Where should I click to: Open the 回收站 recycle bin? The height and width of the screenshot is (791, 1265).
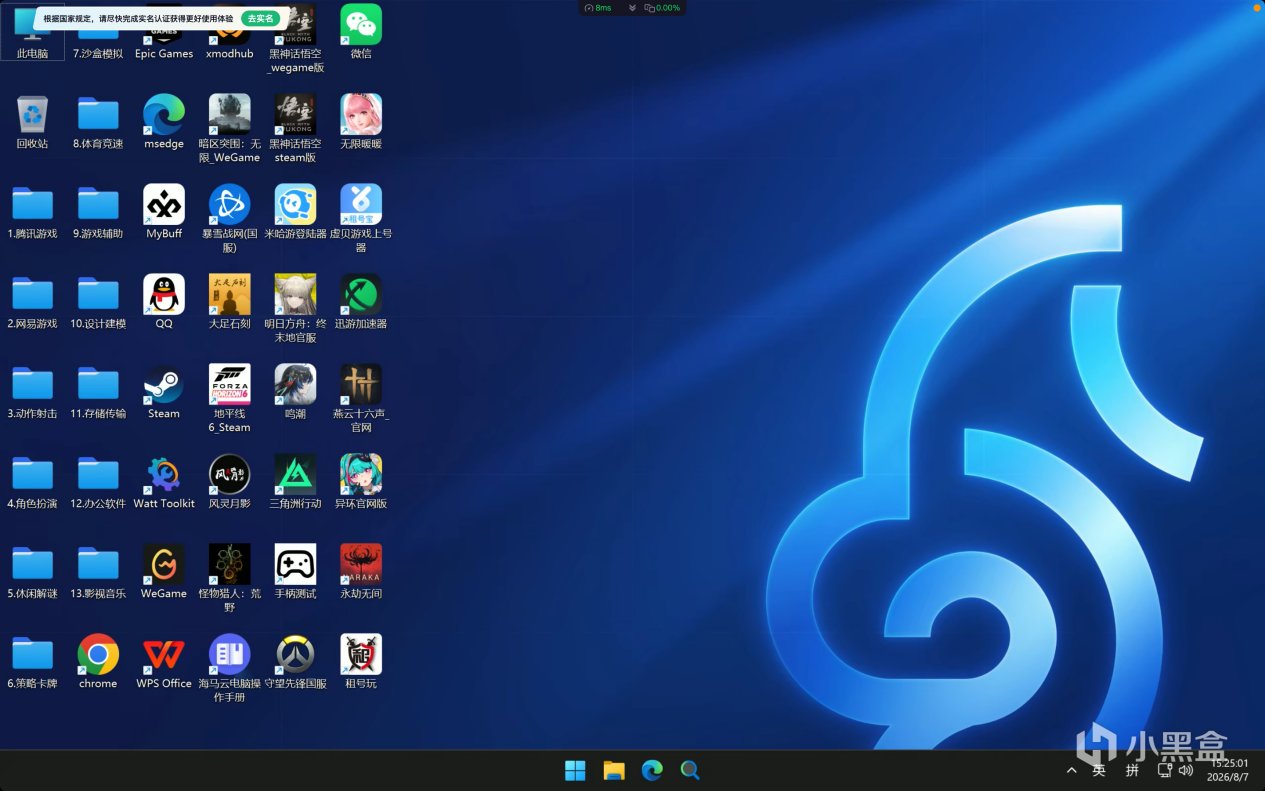tap(32, 115)
